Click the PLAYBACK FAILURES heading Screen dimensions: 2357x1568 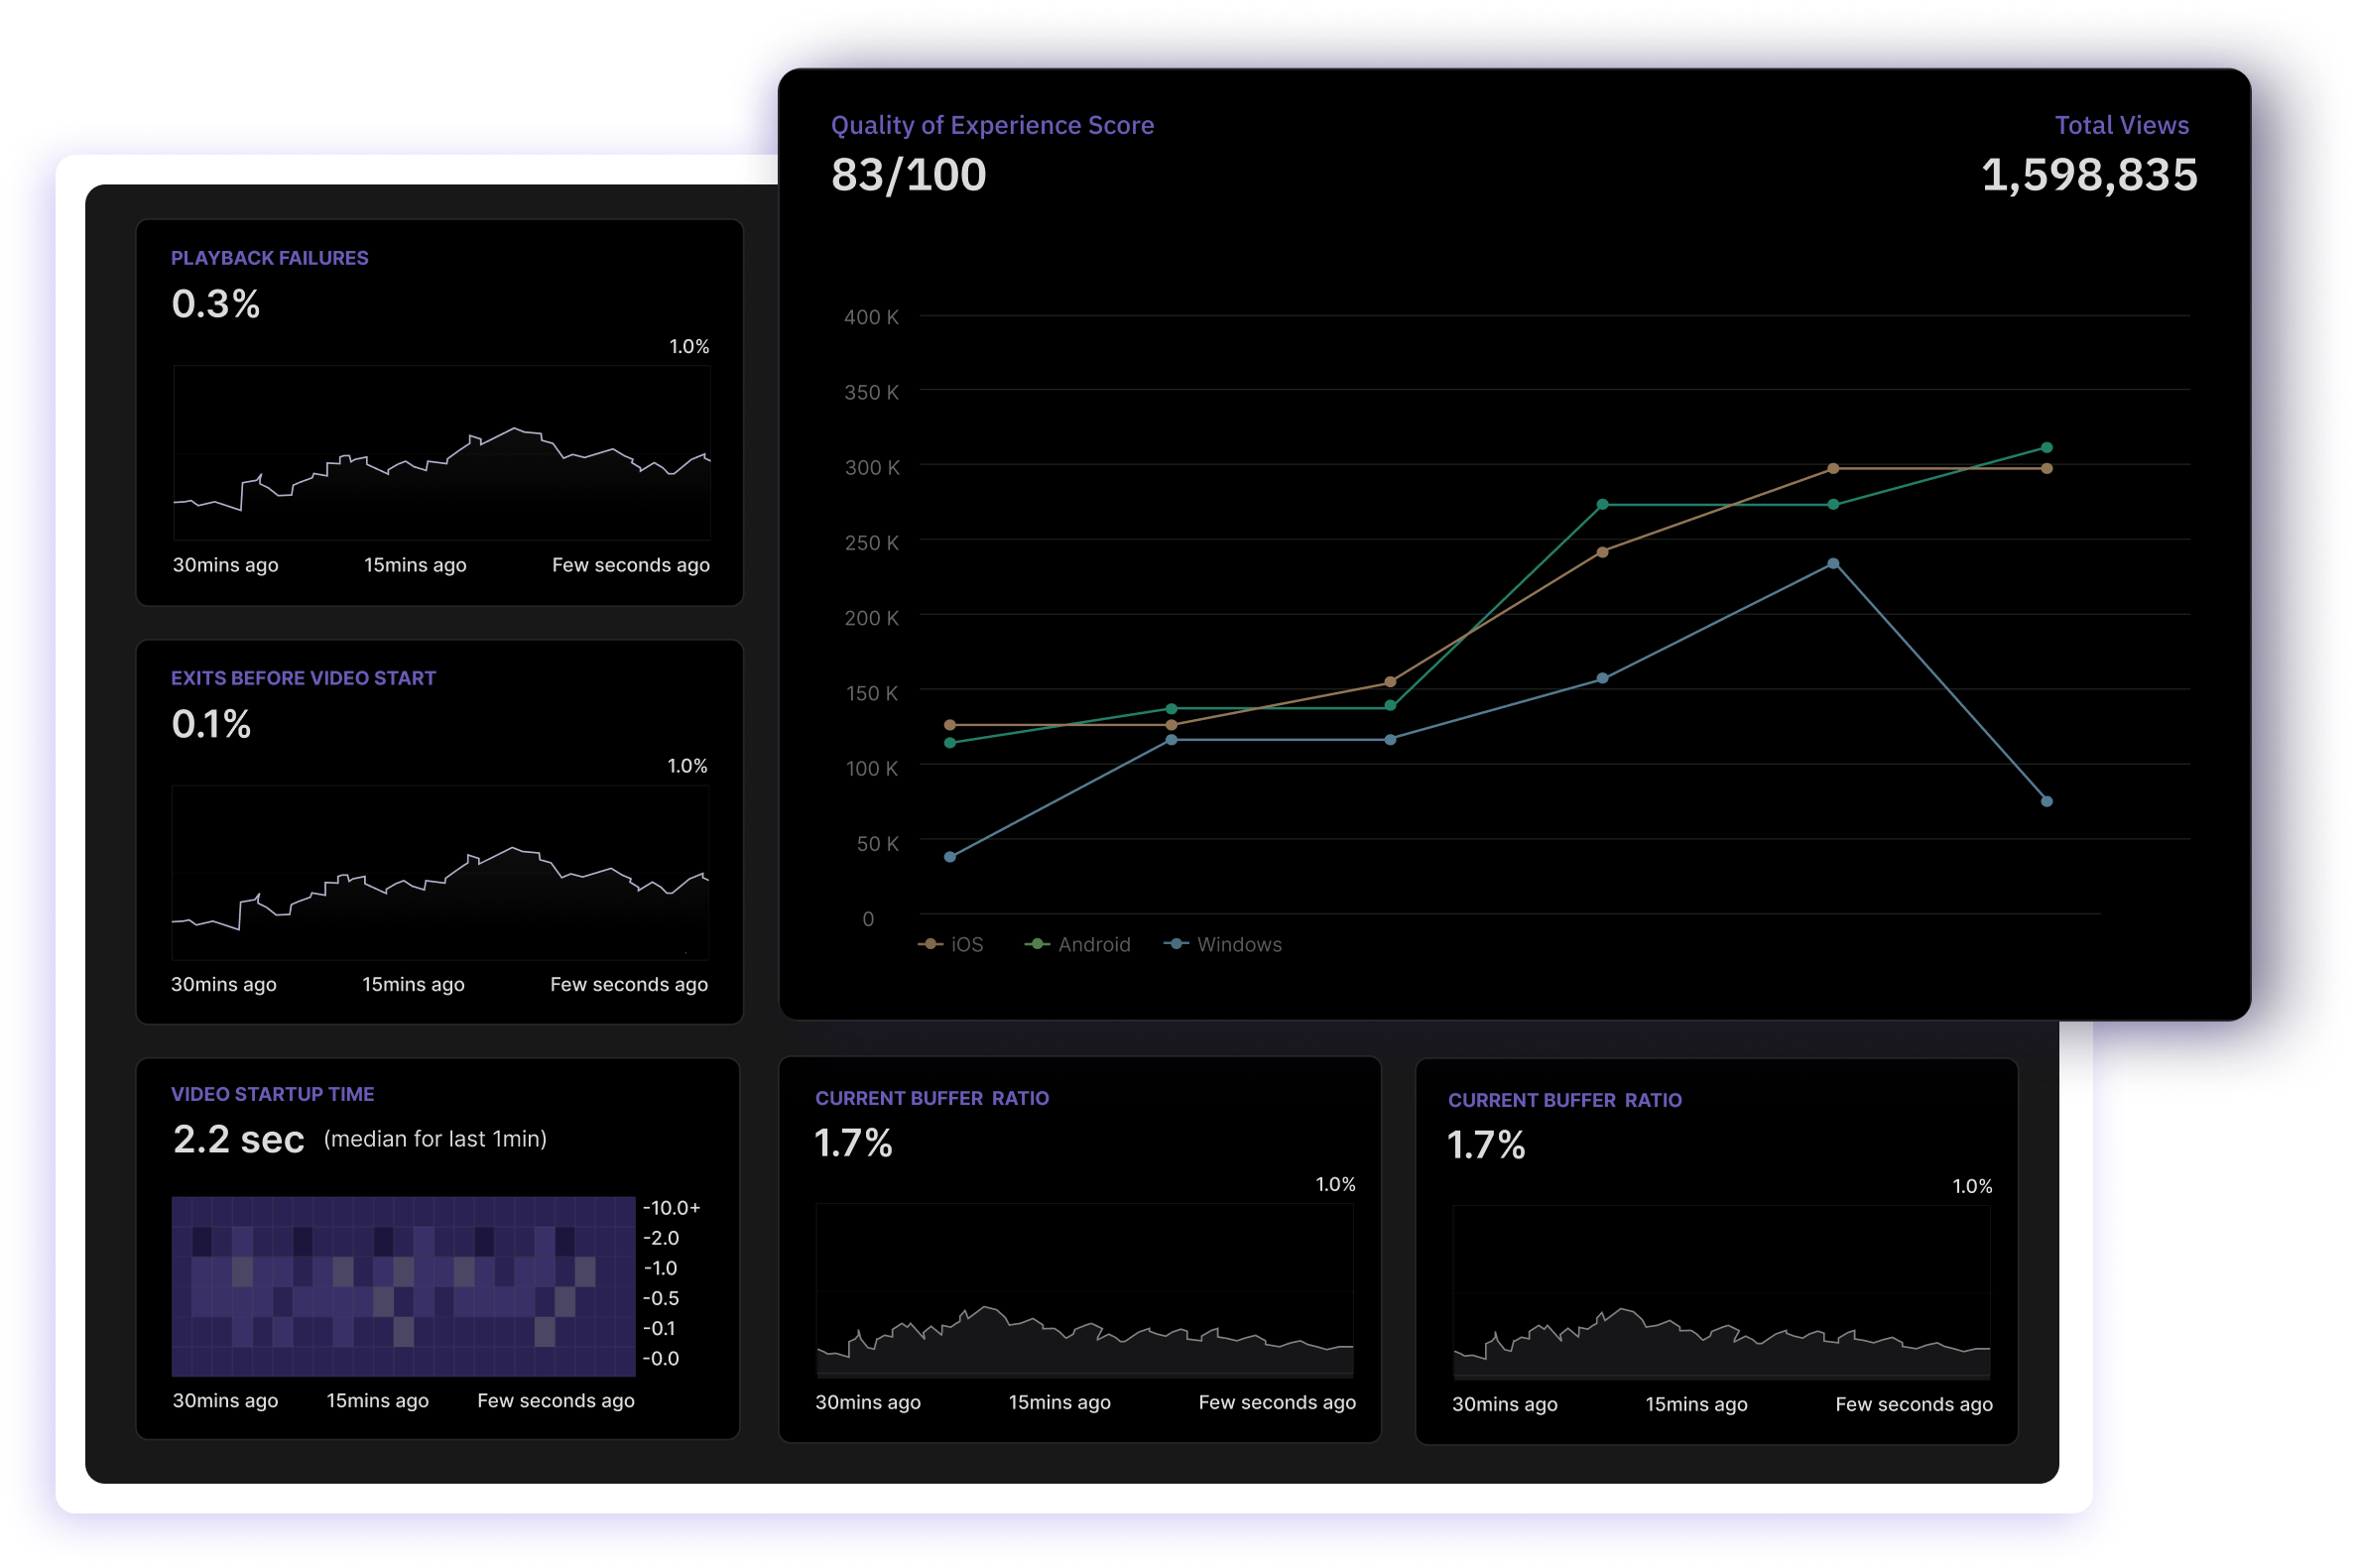[x=270, y=258]
